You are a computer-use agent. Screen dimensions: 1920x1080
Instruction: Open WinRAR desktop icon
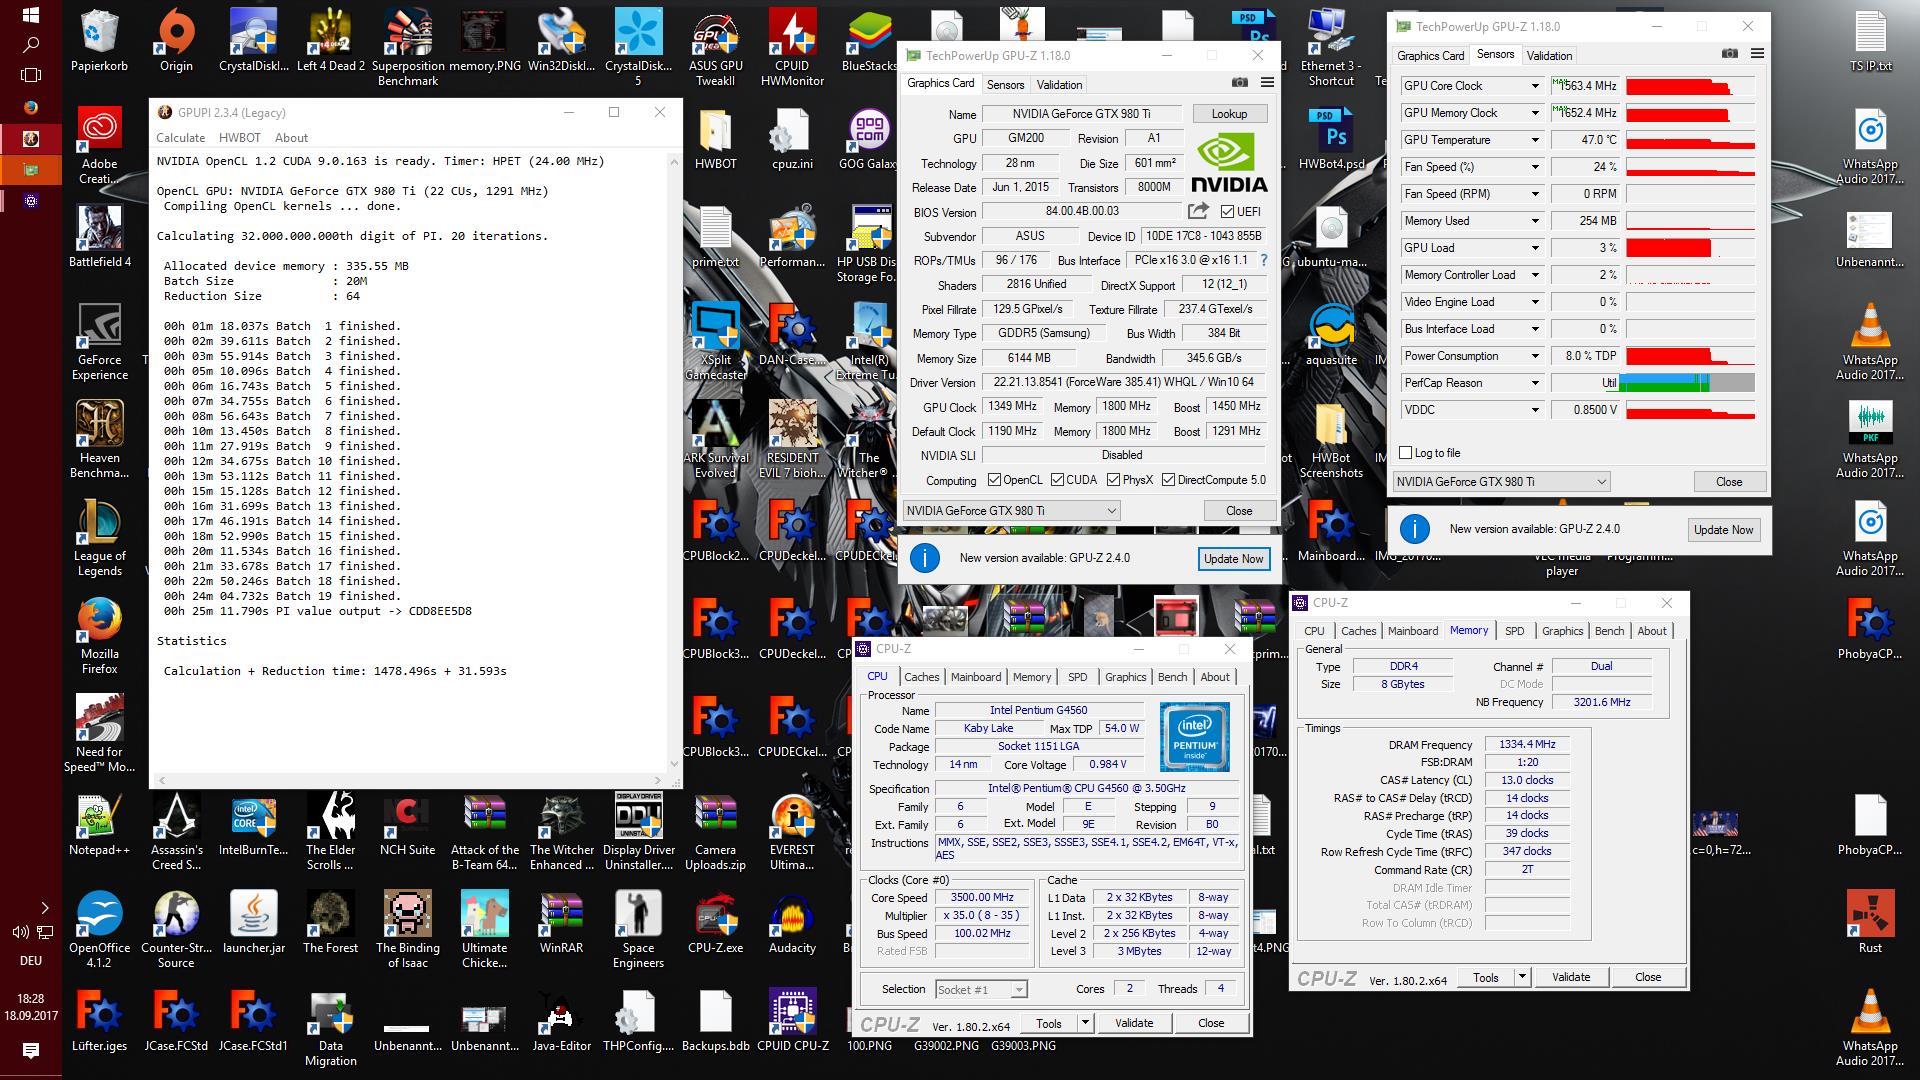click(562, 922)
